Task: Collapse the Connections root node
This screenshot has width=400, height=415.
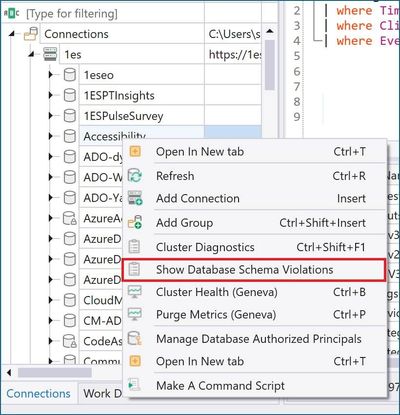Action: (12, 34)
